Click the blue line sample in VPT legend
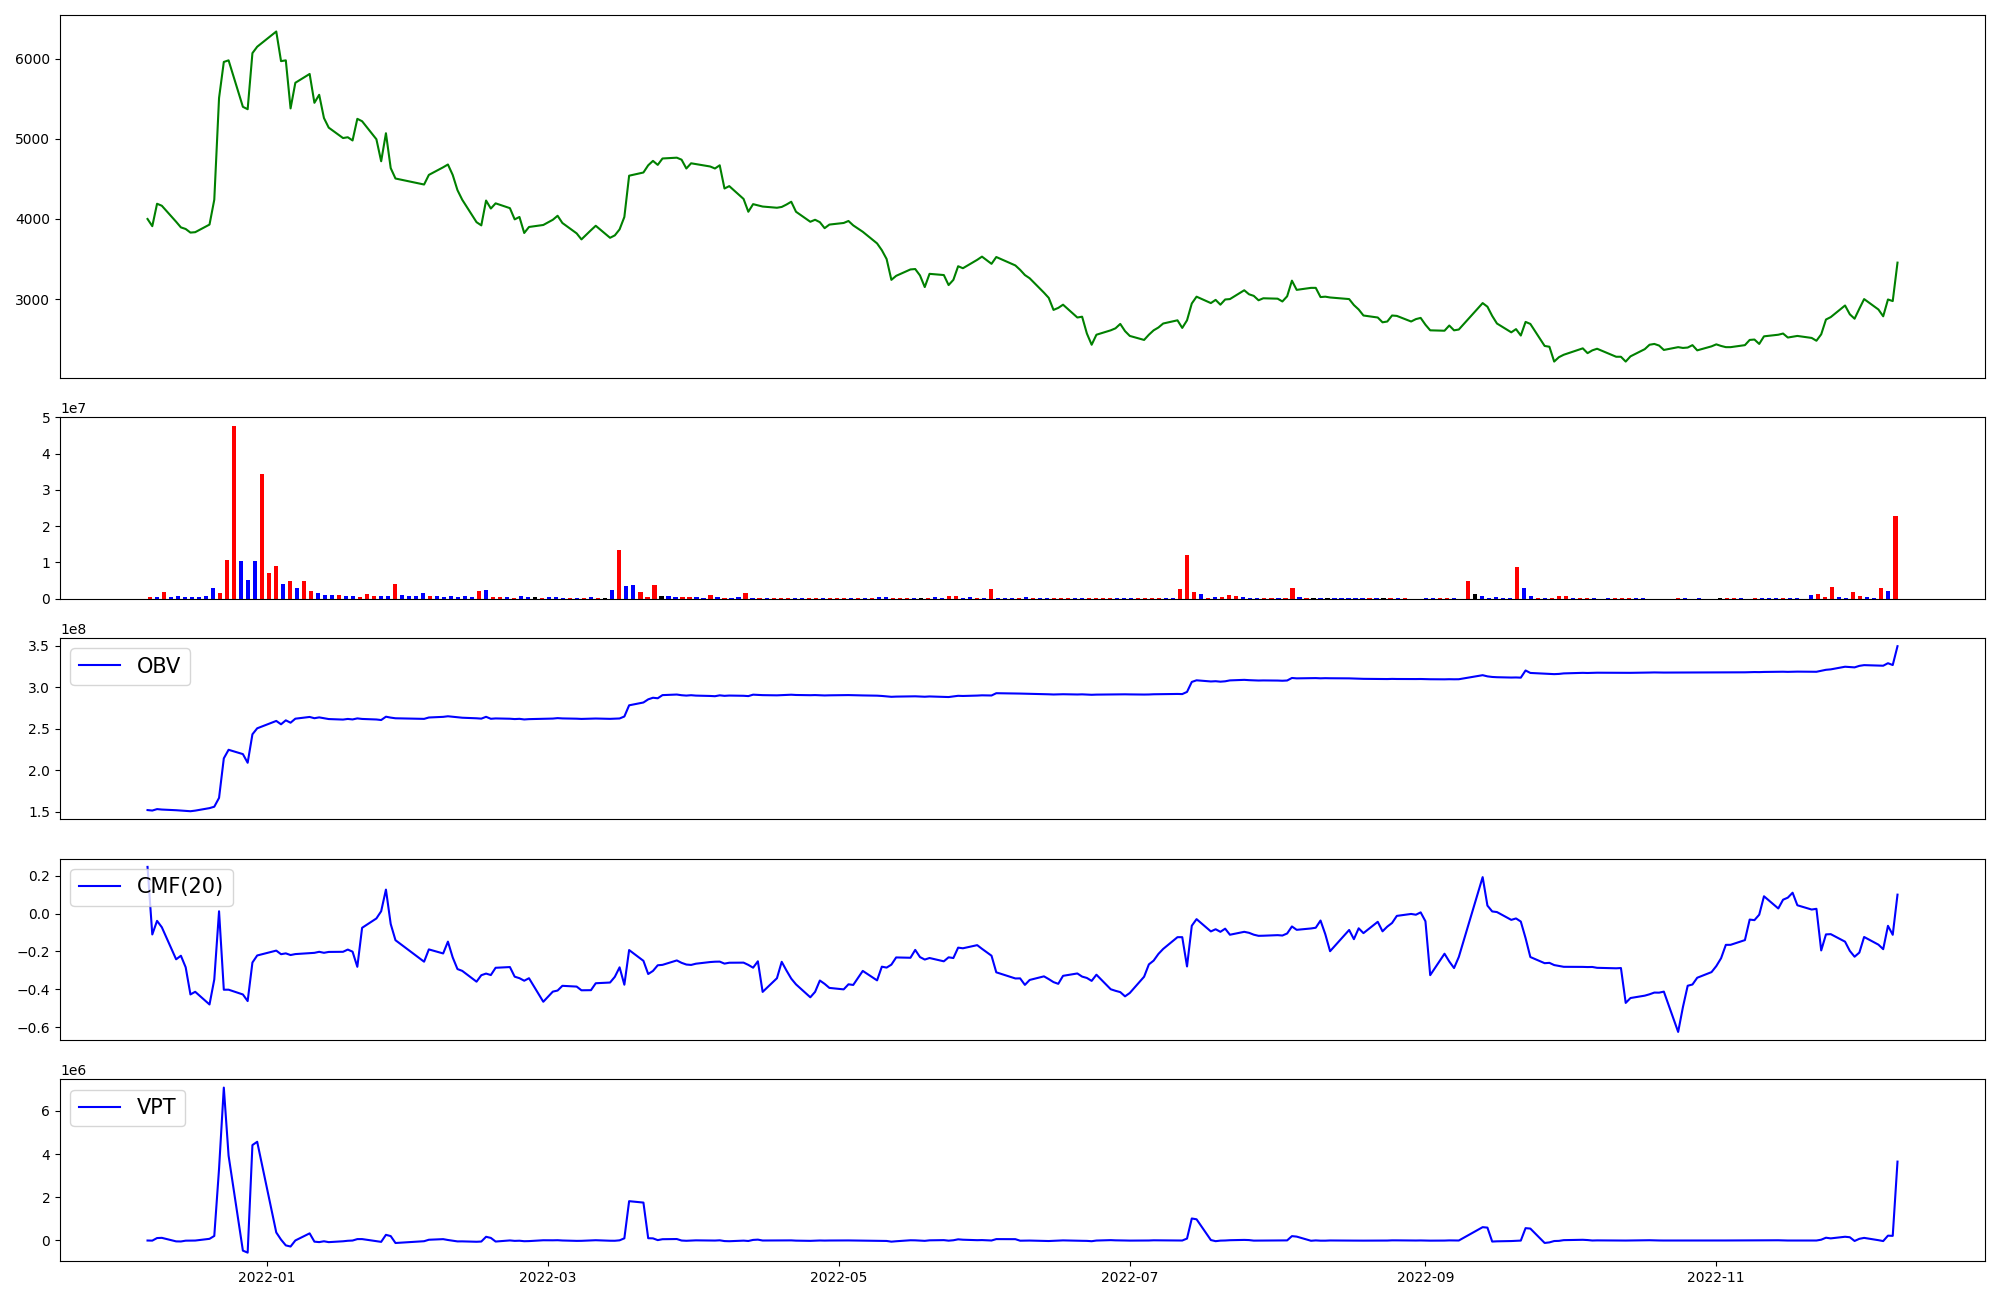 tap(99, 1107)
